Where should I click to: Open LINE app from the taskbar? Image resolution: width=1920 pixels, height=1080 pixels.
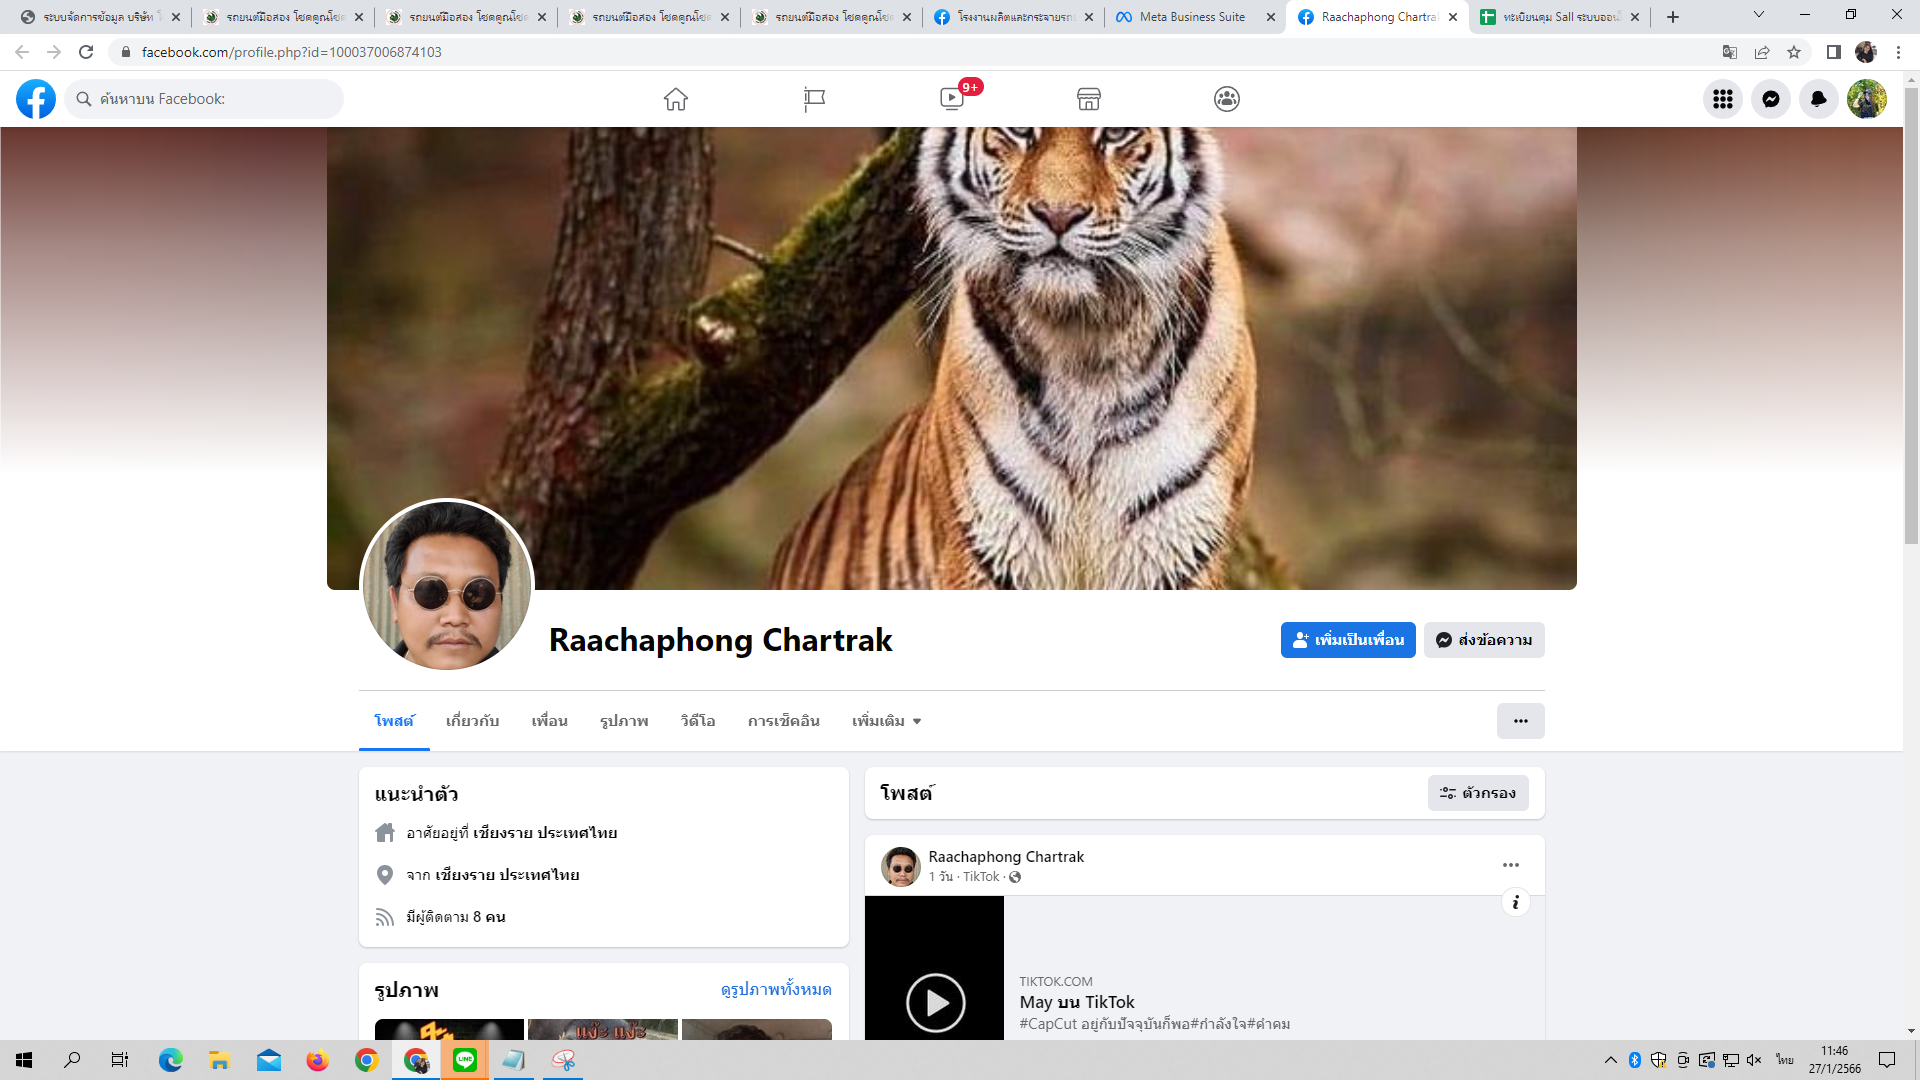[465, 1060]
